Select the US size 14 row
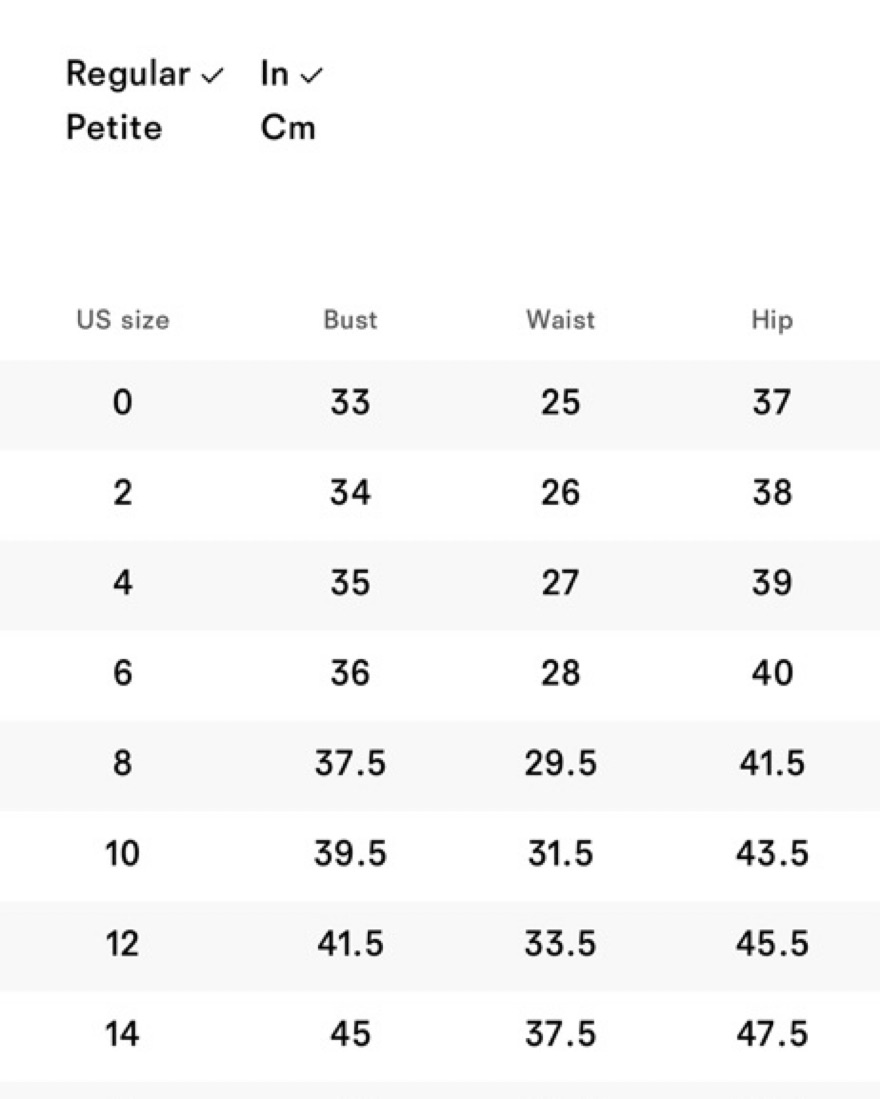Viewport: 880px width, 1099px height. [440, 1036]
